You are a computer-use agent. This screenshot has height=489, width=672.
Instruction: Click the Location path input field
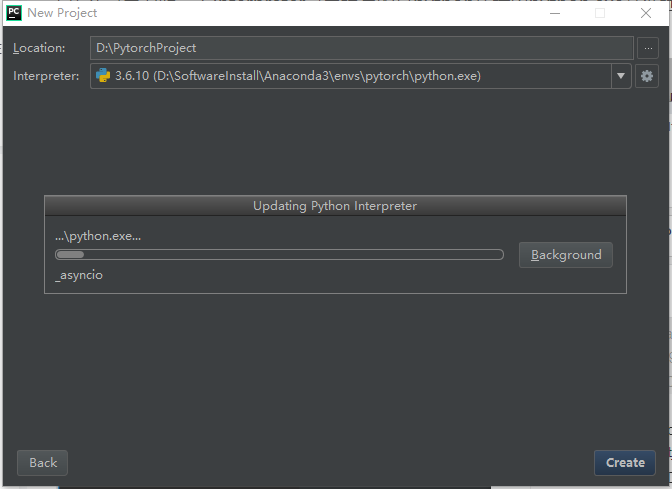[x=362, y=48]
